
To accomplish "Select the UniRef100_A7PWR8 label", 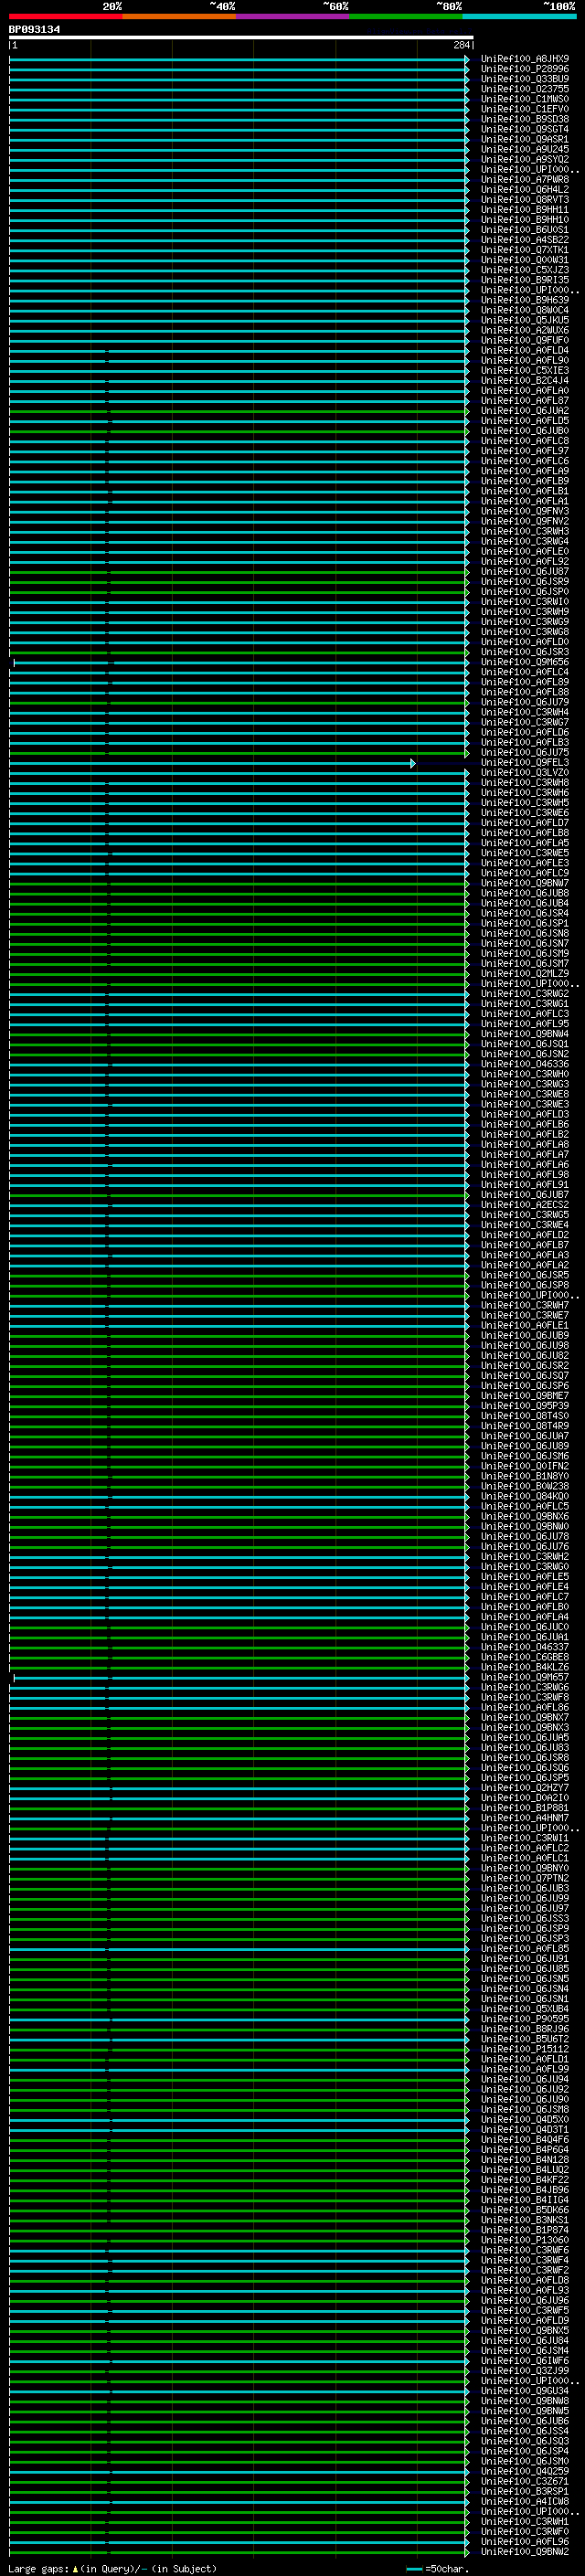I will pos(525,179).
